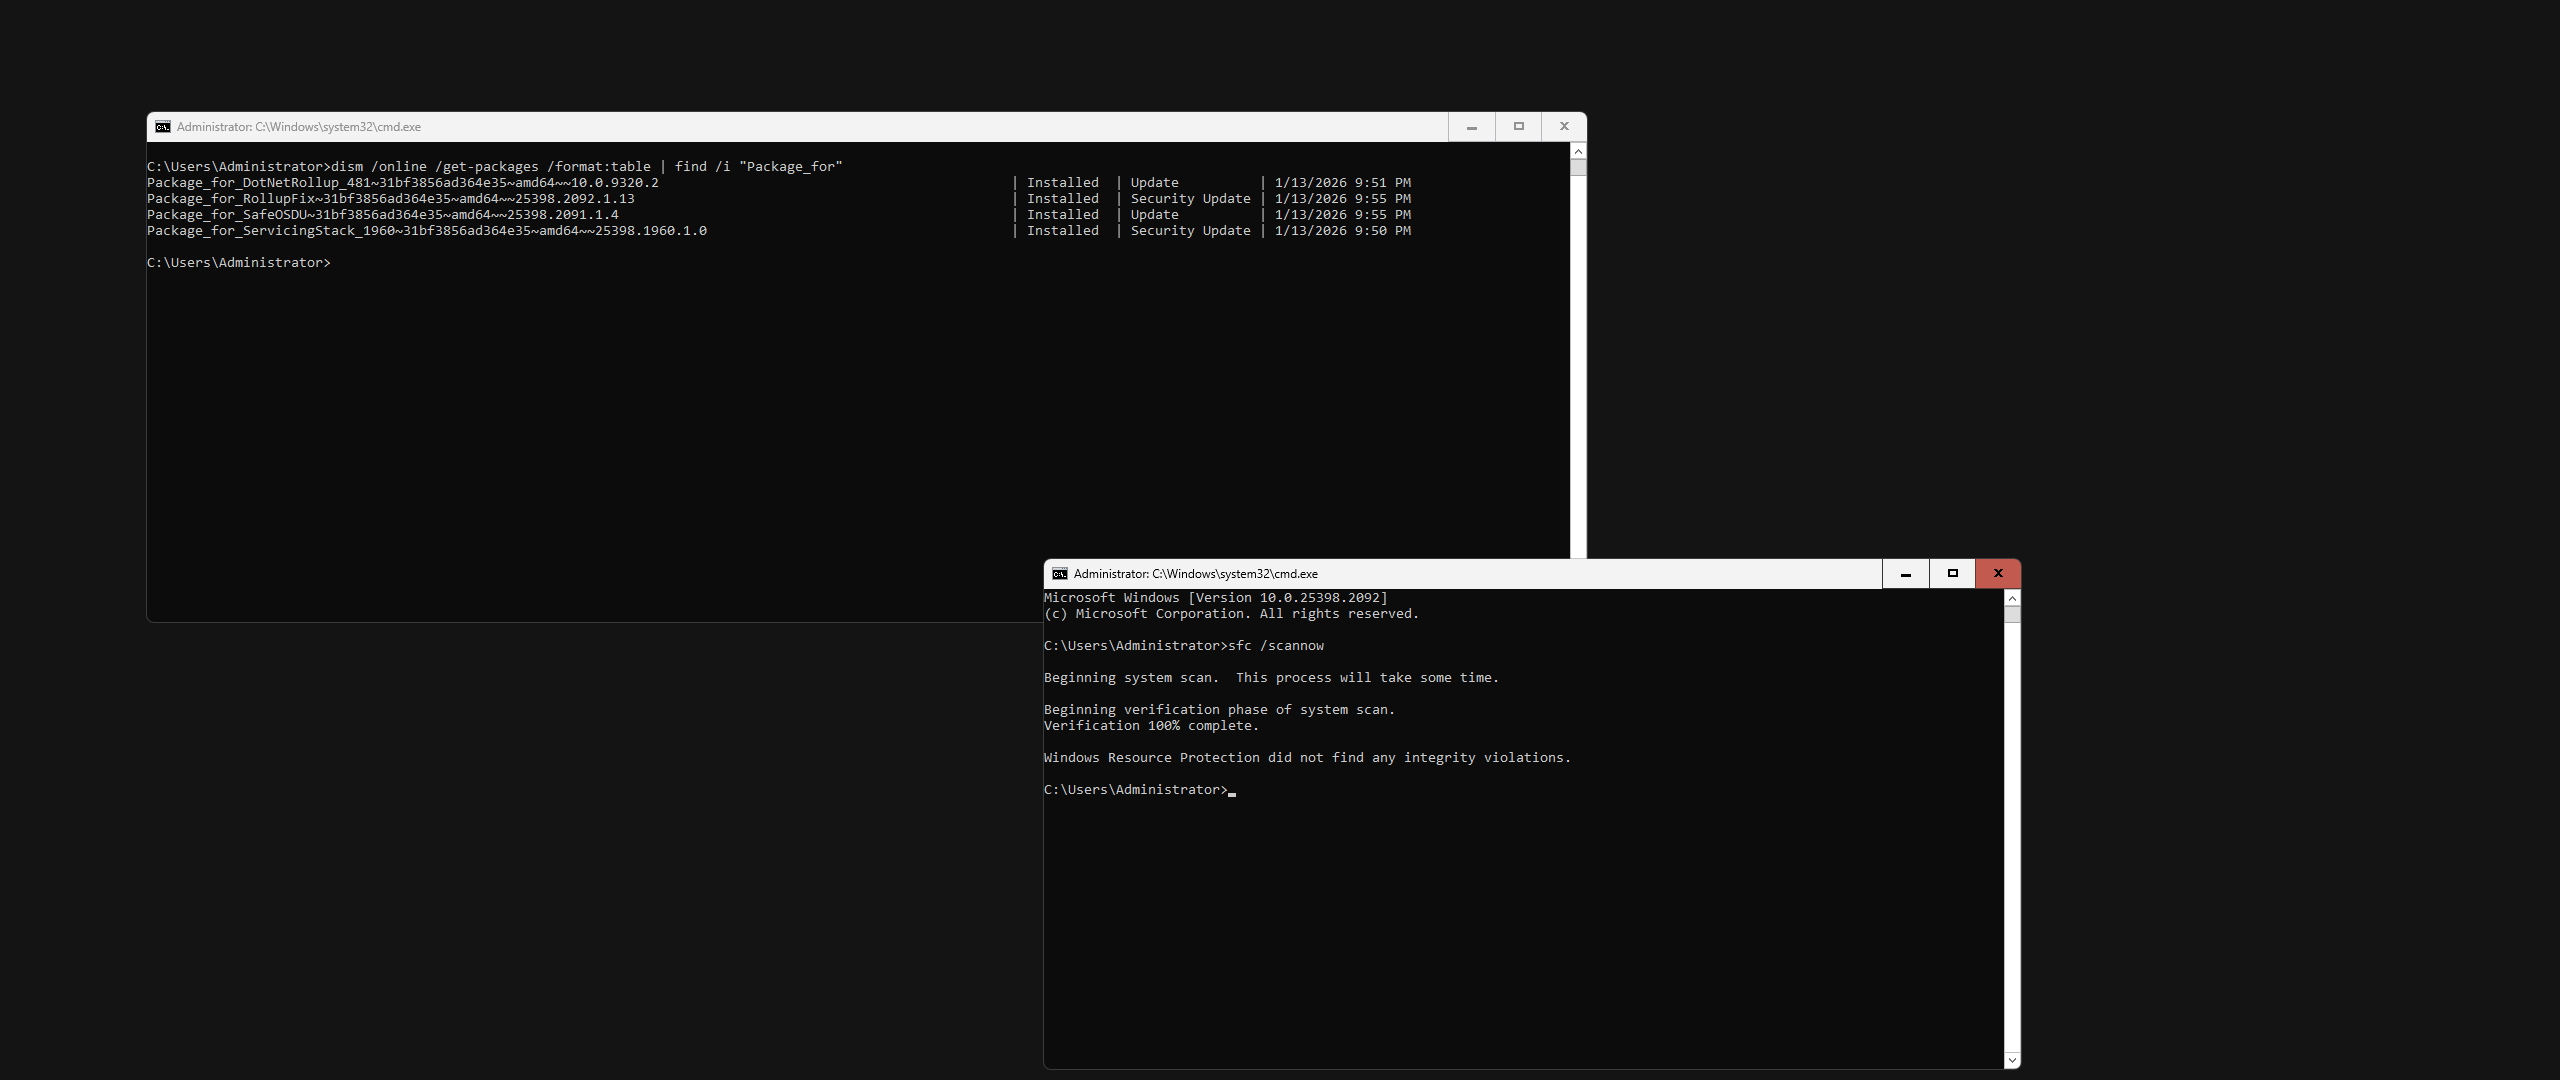
Task: Click the sfc window title bar text
Action: (1195, 574)
